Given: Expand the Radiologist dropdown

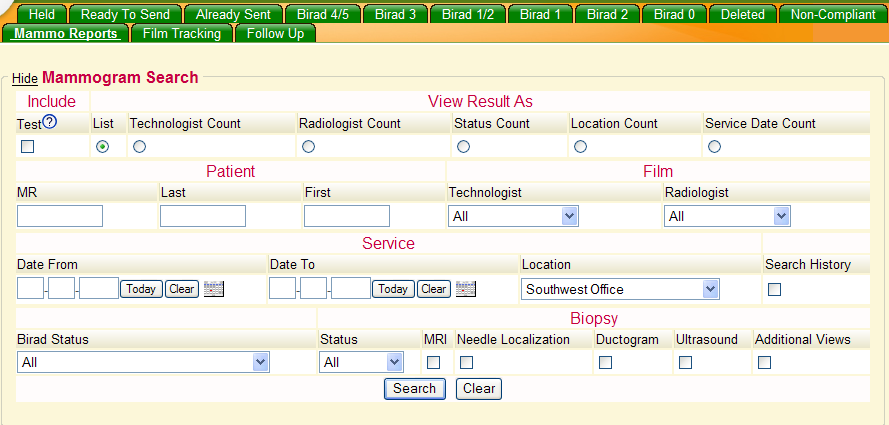Looking at the screenshot, I should click(x=727, y=216).
